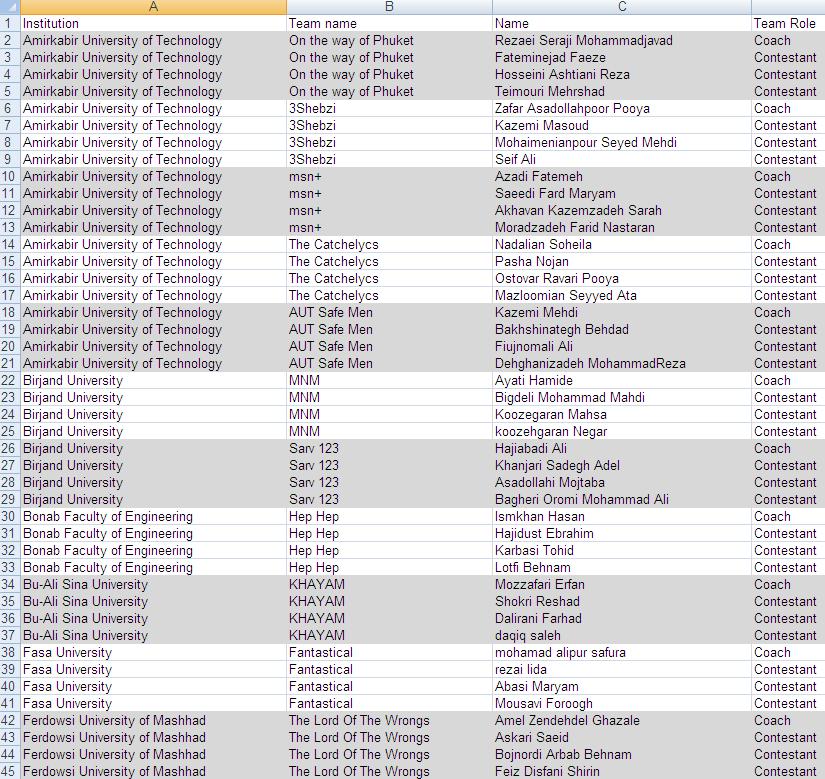Screen dimensions: 825x779
Task: Select cell 'Dehghanizadeh MohammadReza'
Action: click(x=622, y=363)
